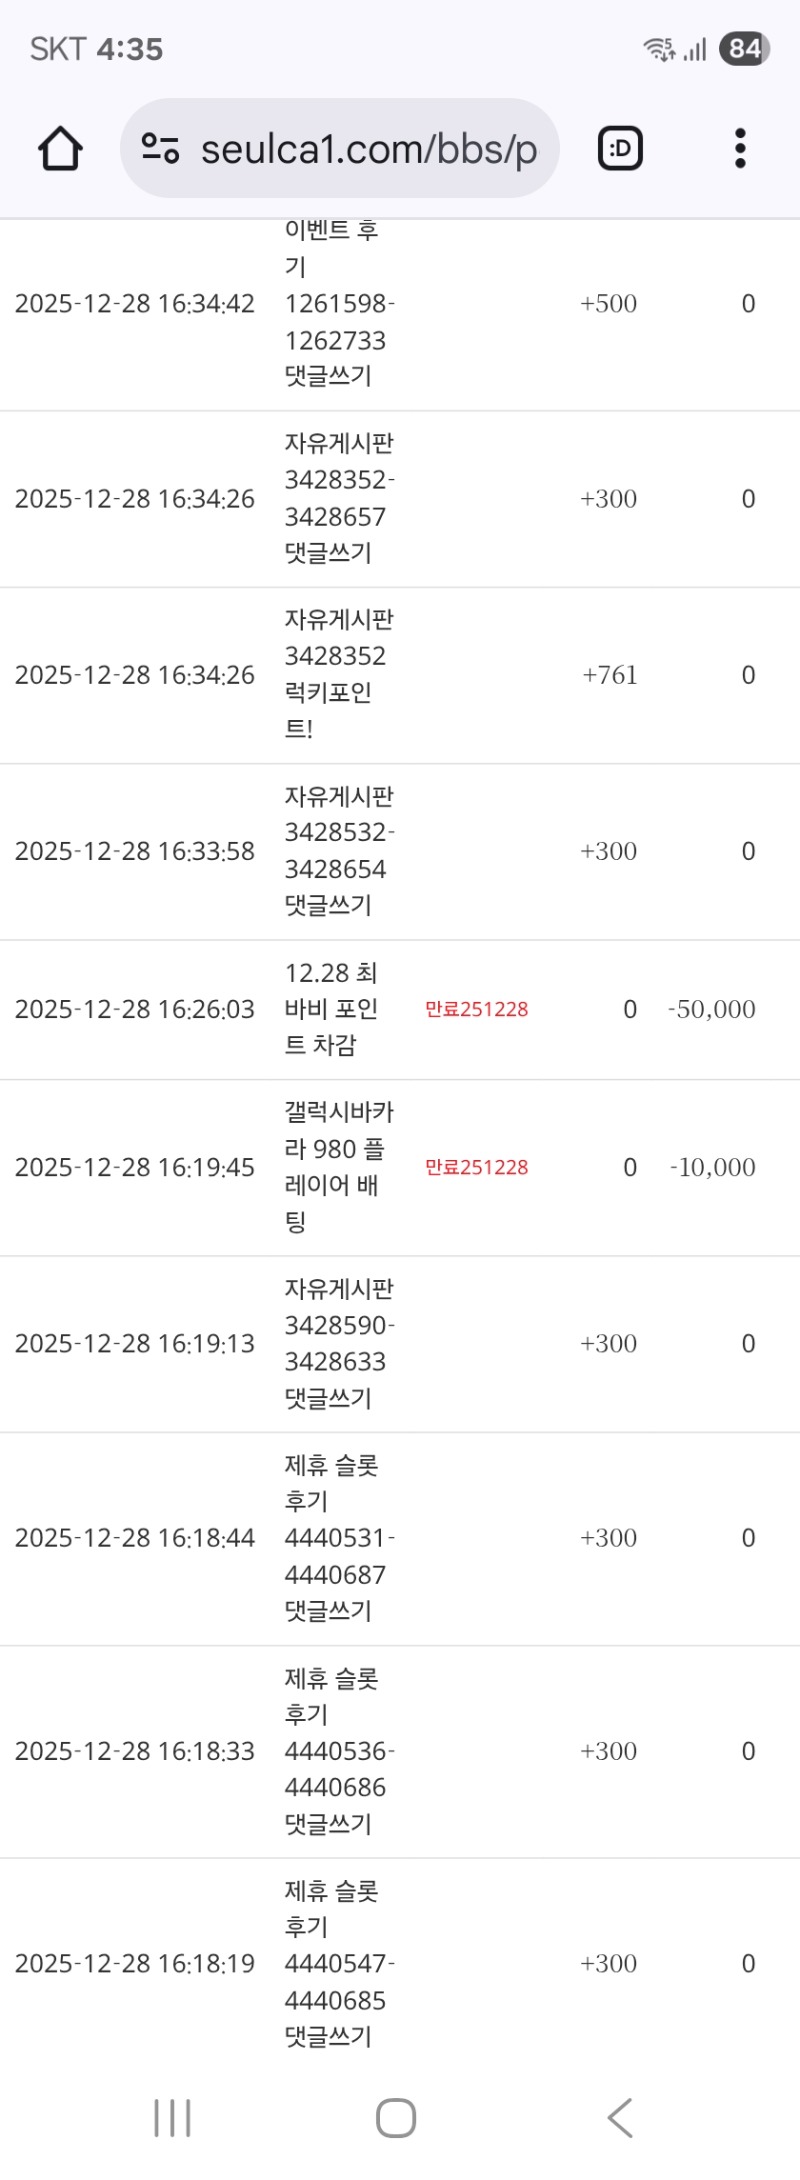Image resolution: width=800 pixels, height=2180 pixels.
Task: Tap the Android recent apps button
Action: click(172, 2117)
